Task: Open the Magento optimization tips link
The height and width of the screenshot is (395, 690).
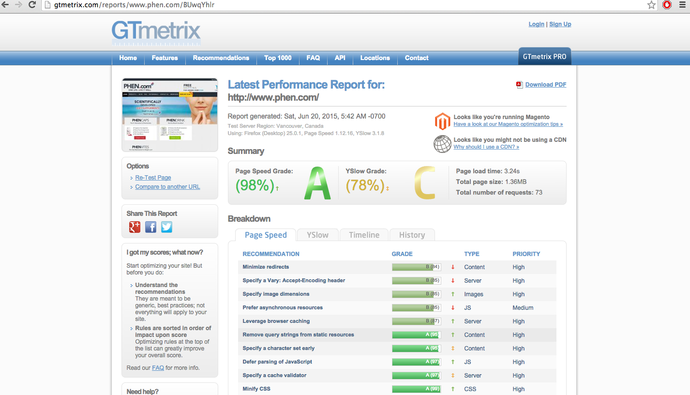Action: point(508,124)
